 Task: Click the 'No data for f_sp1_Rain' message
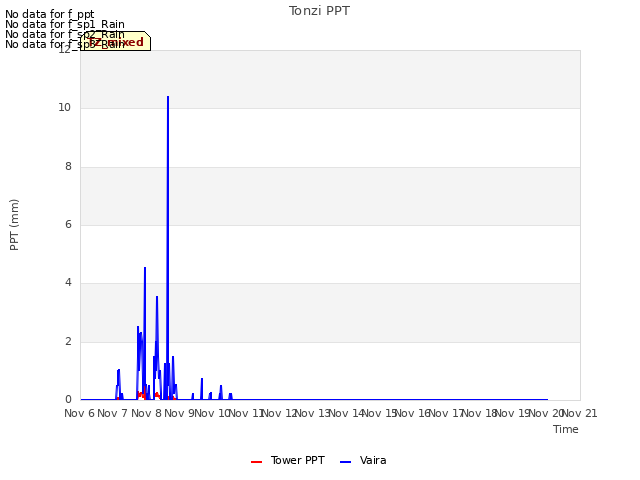65,24
